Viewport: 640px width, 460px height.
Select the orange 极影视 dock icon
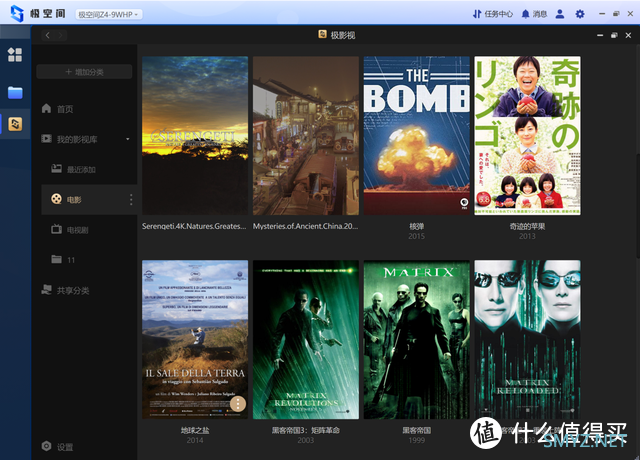click(x=15, y=124)
